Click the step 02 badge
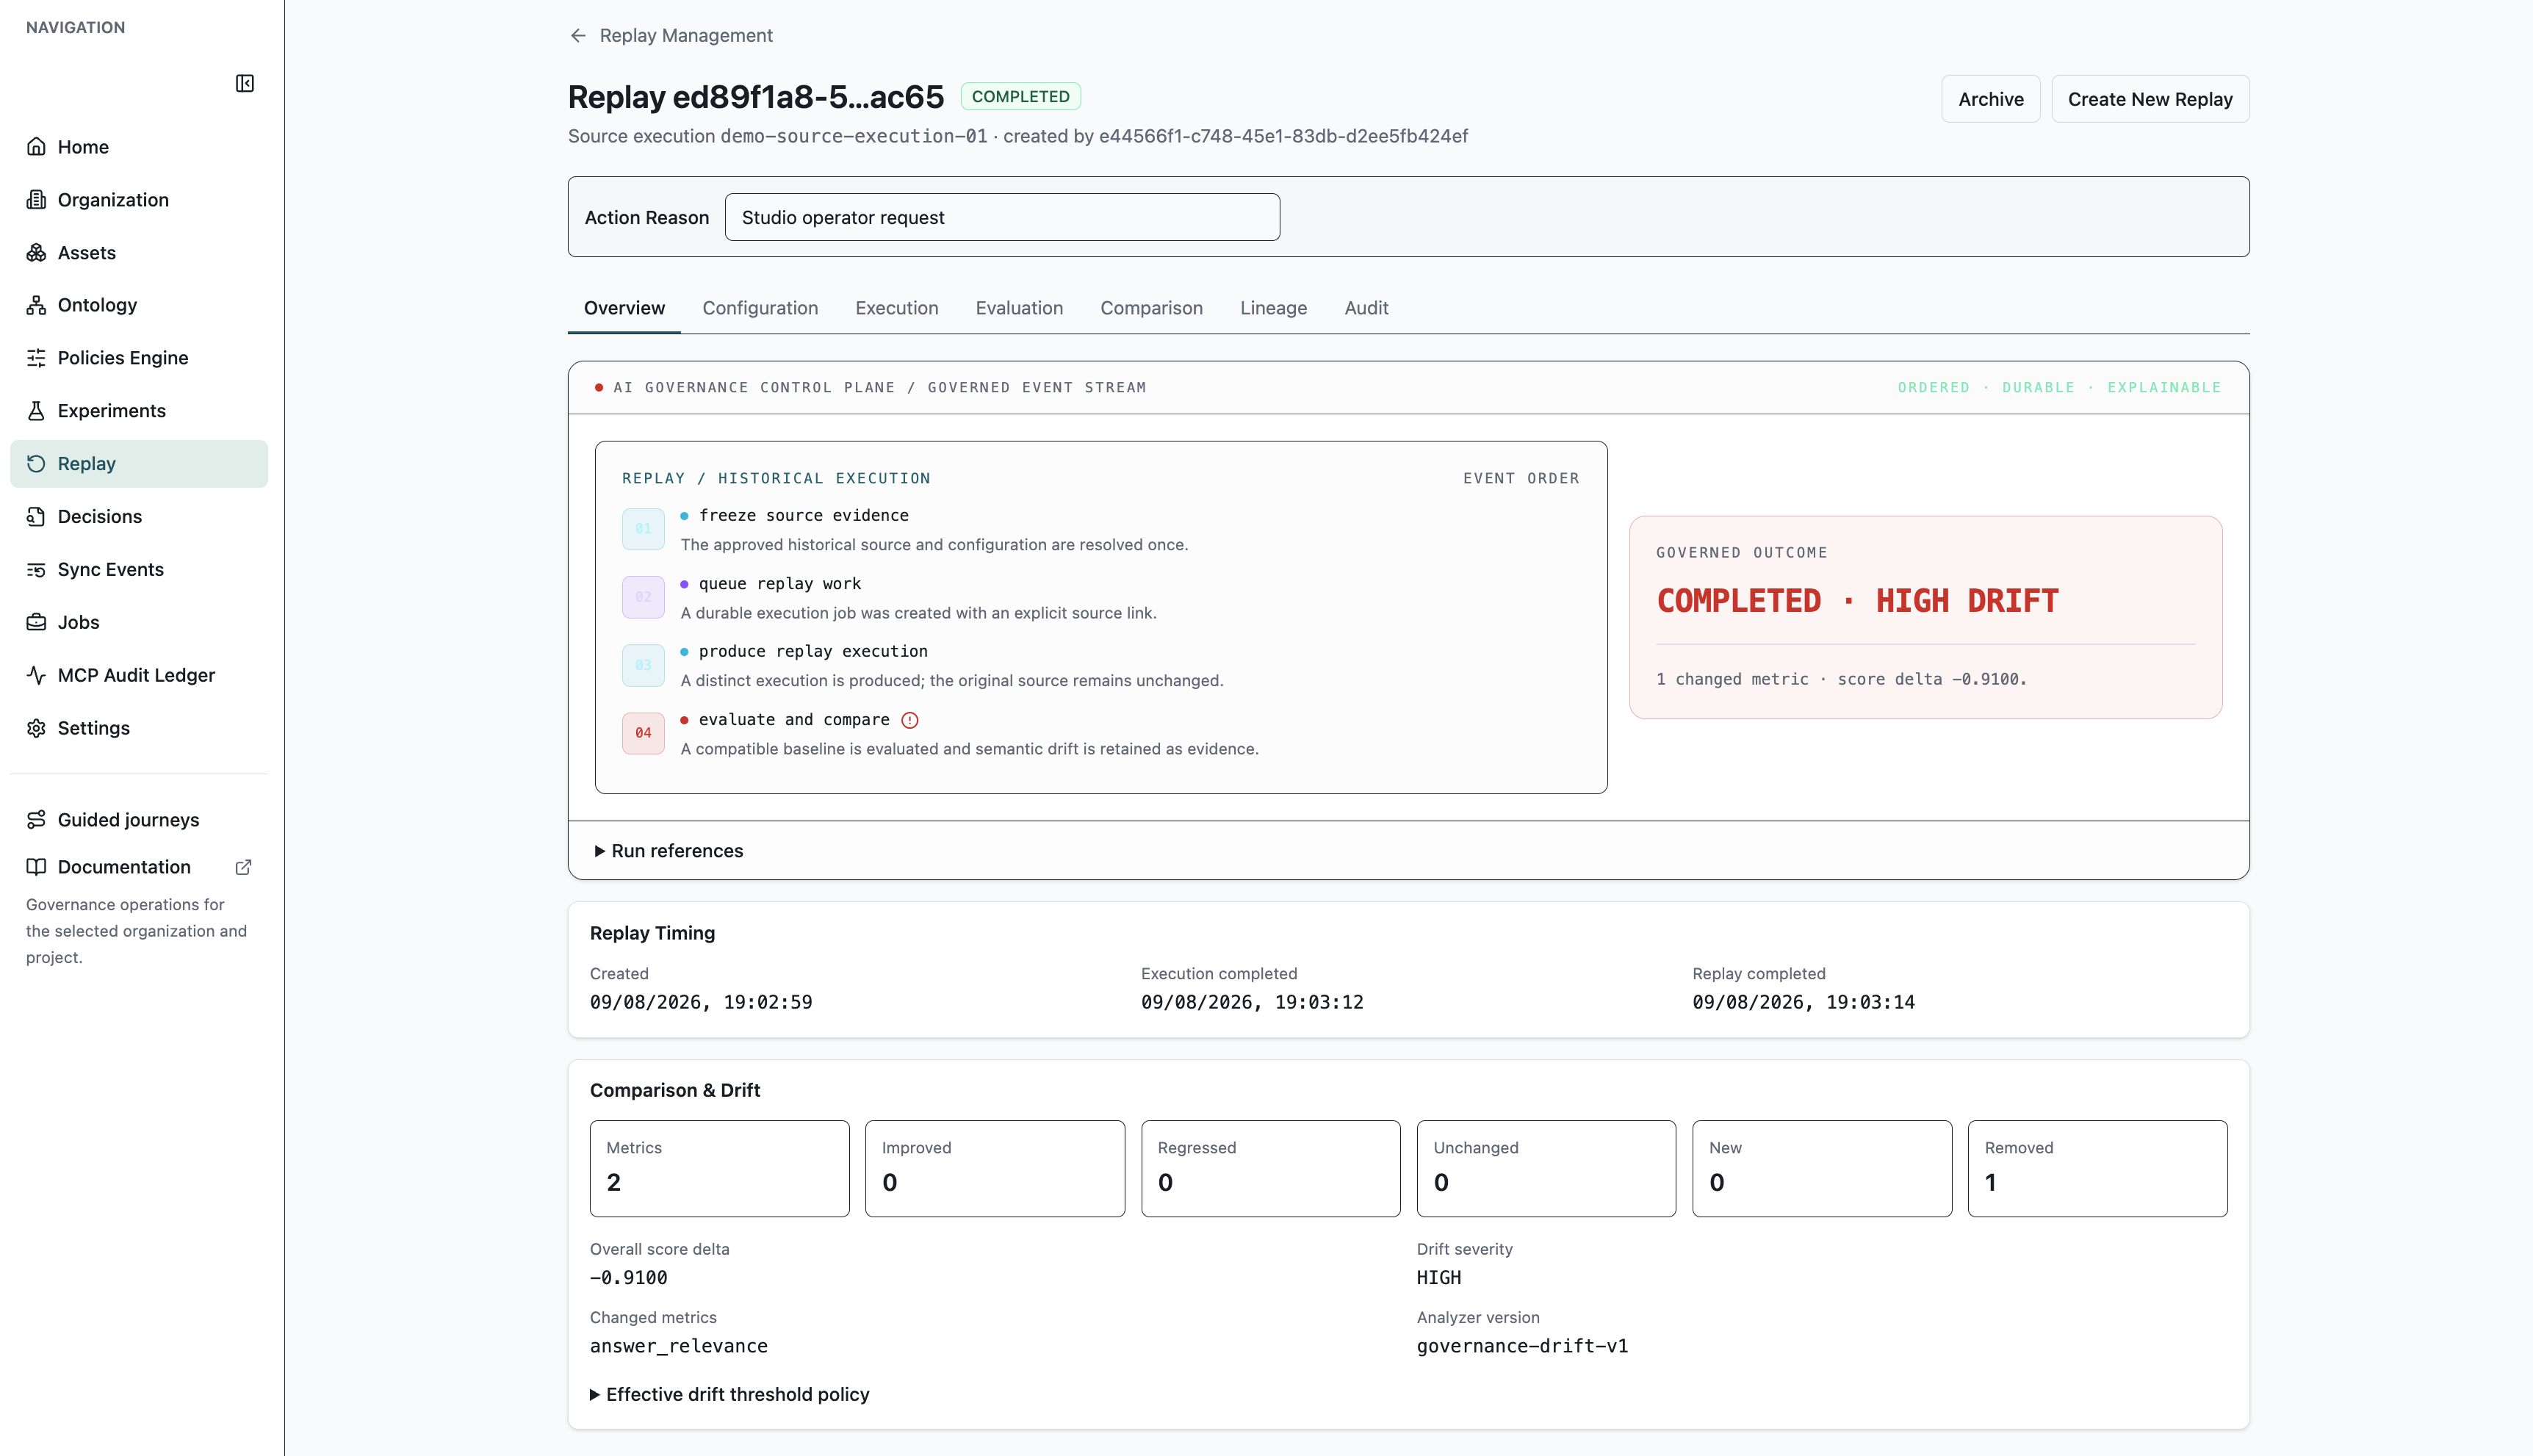This screenshot has height=1456, width=2533. click(x=643, y=597)
